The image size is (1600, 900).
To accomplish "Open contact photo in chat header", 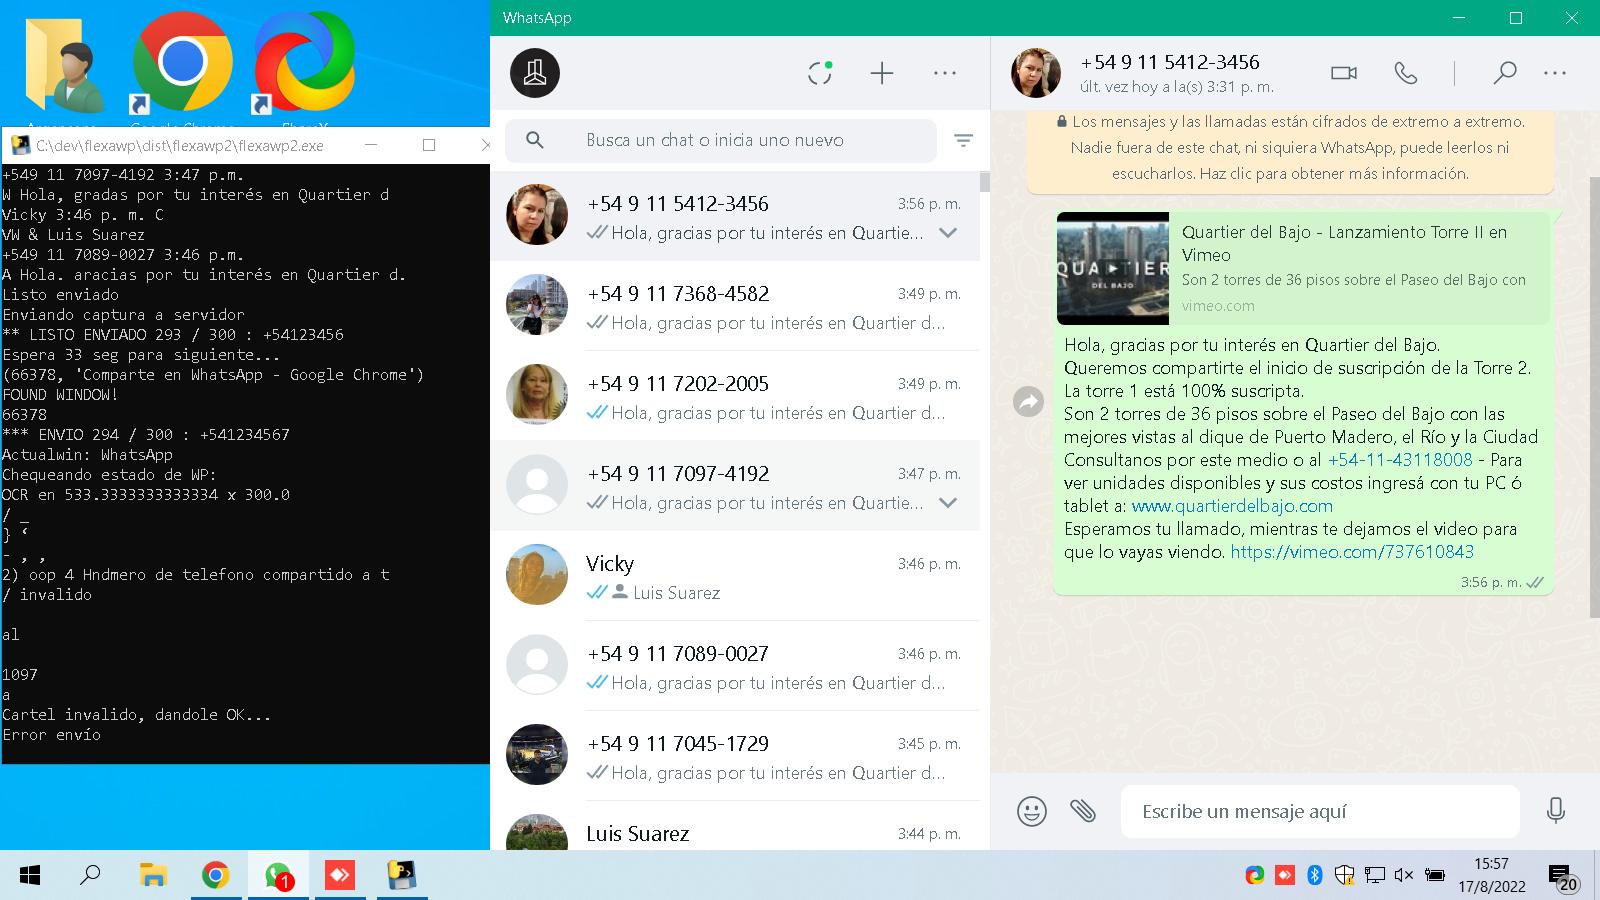I will click(x=1035, y=73).
